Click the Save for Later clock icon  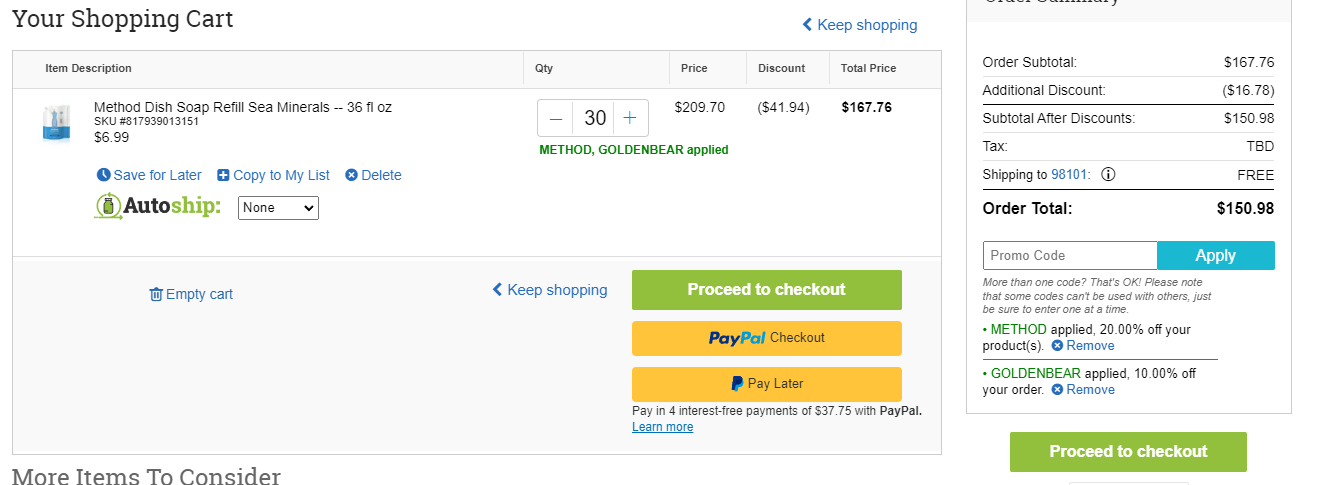coord(104,175)
